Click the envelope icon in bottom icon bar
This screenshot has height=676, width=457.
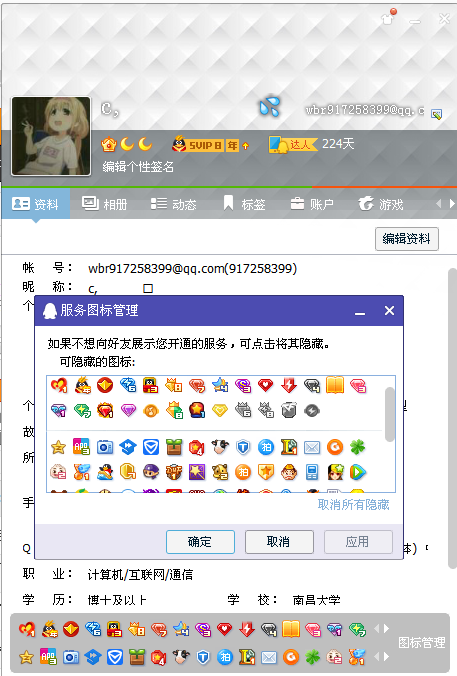[x=269, y=657]
